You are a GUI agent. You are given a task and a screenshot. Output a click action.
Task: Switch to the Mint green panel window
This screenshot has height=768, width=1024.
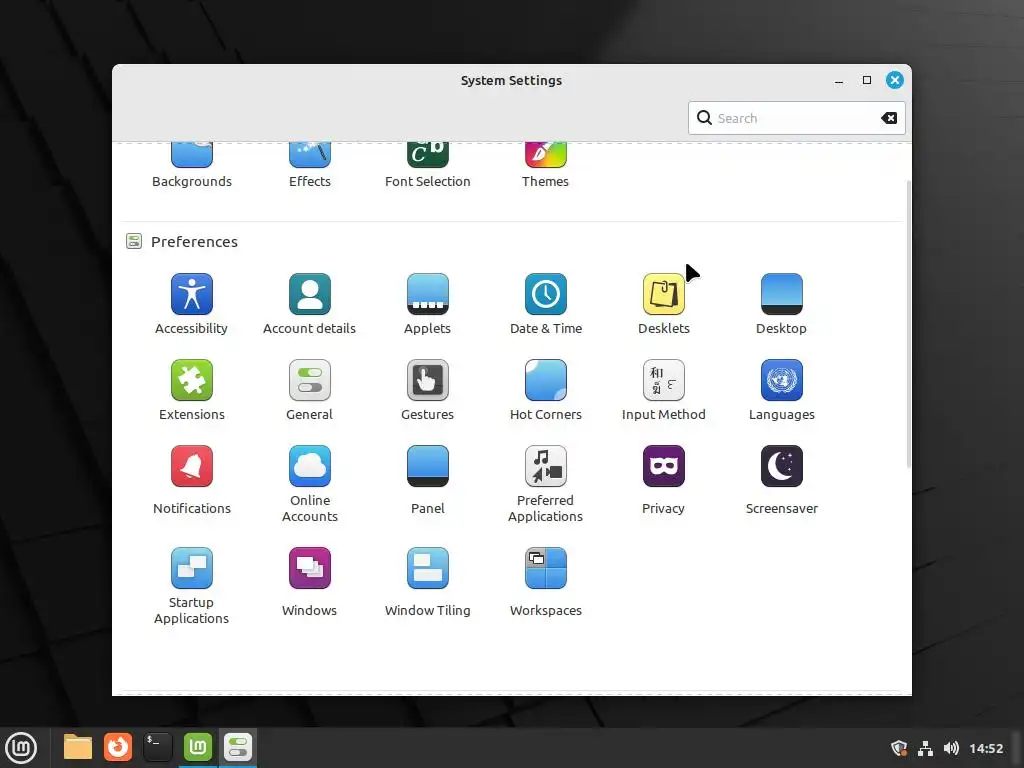pos(197,747)
